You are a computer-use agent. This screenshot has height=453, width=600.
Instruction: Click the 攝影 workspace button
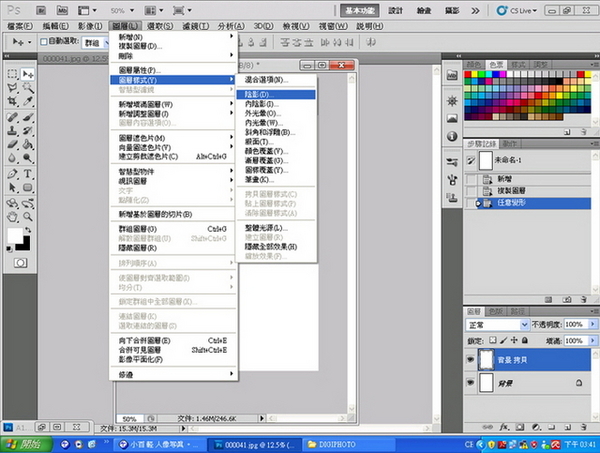click(x=452, y=11)
